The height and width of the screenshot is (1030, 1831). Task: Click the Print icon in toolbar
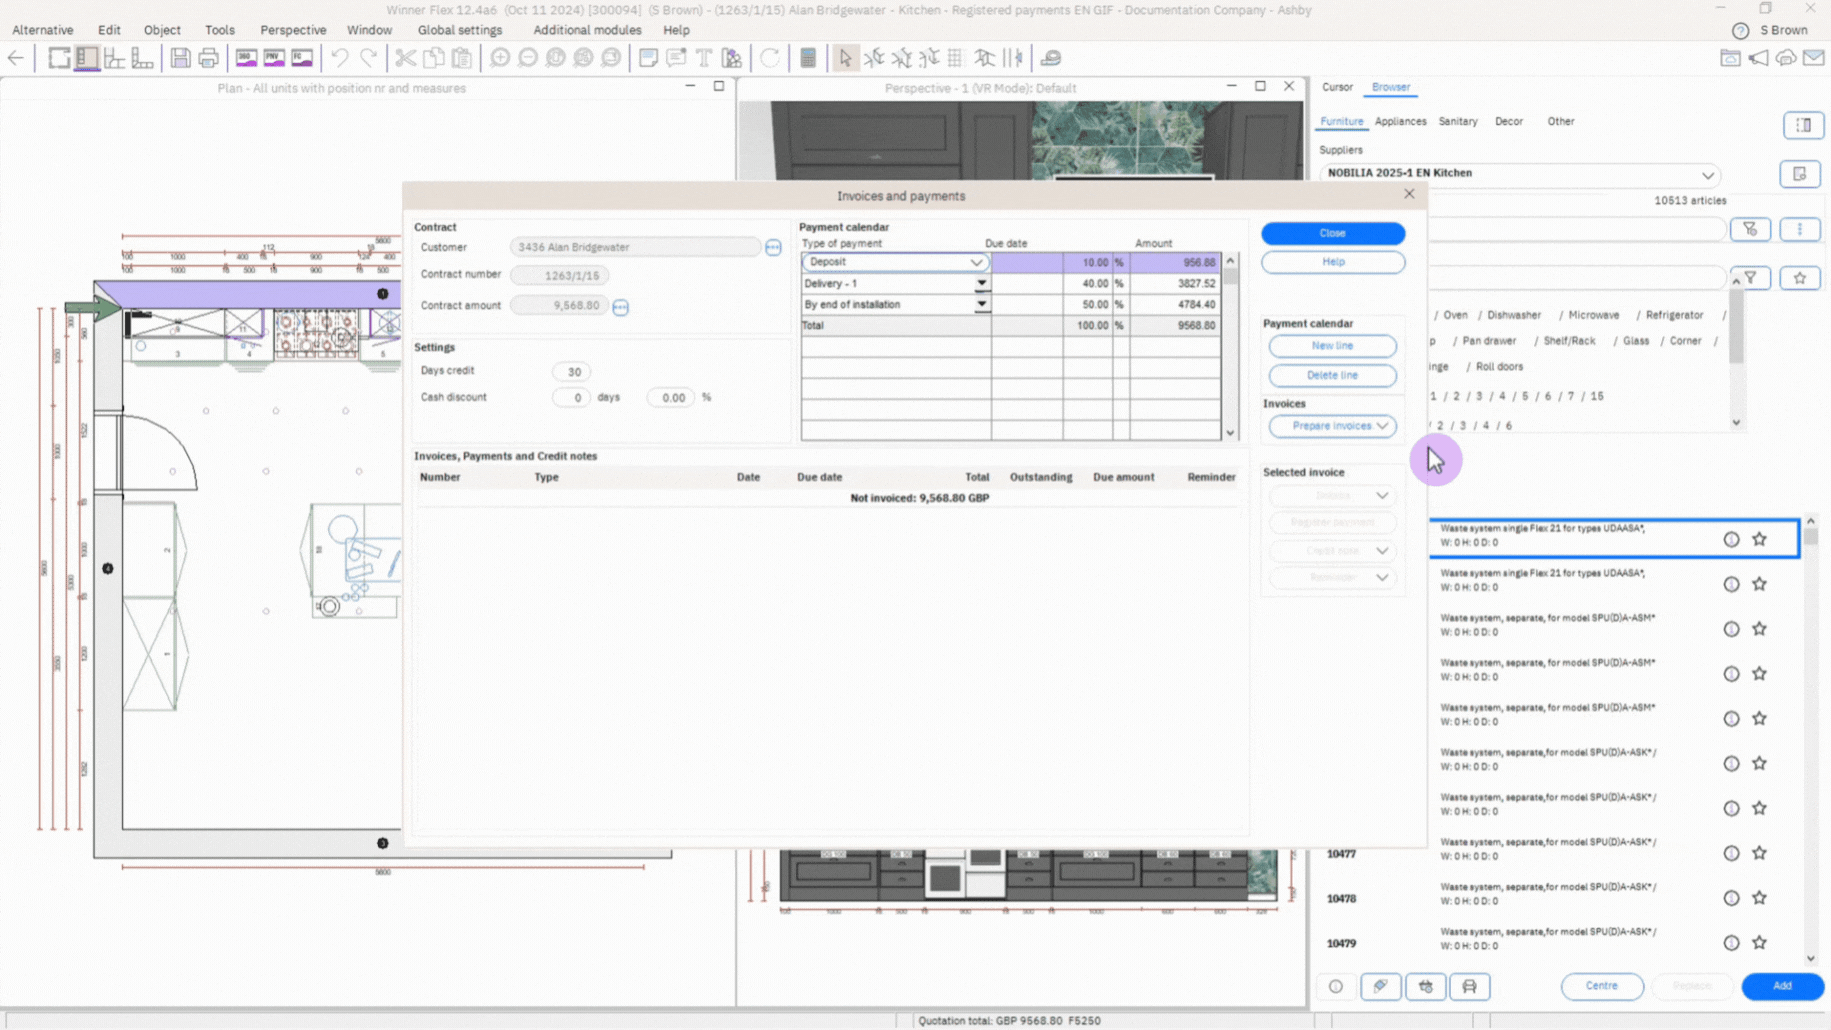click(x=208, y=58)
